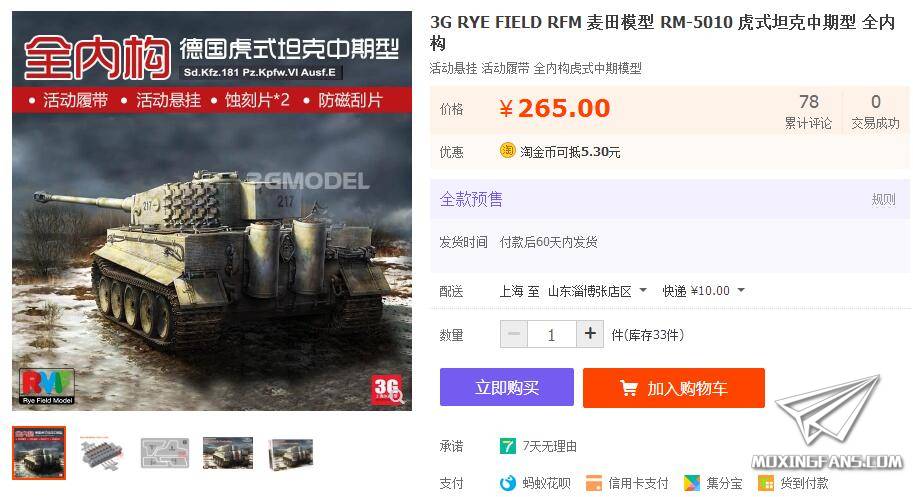Open the presale 规则 rules link

coord(883,200)
